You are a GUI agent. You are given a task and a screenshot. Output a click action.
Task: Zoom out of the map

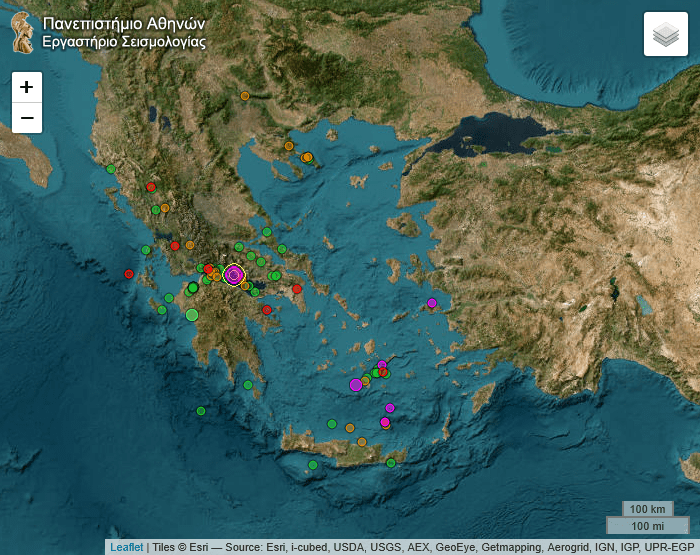click(x=27, y=118)
